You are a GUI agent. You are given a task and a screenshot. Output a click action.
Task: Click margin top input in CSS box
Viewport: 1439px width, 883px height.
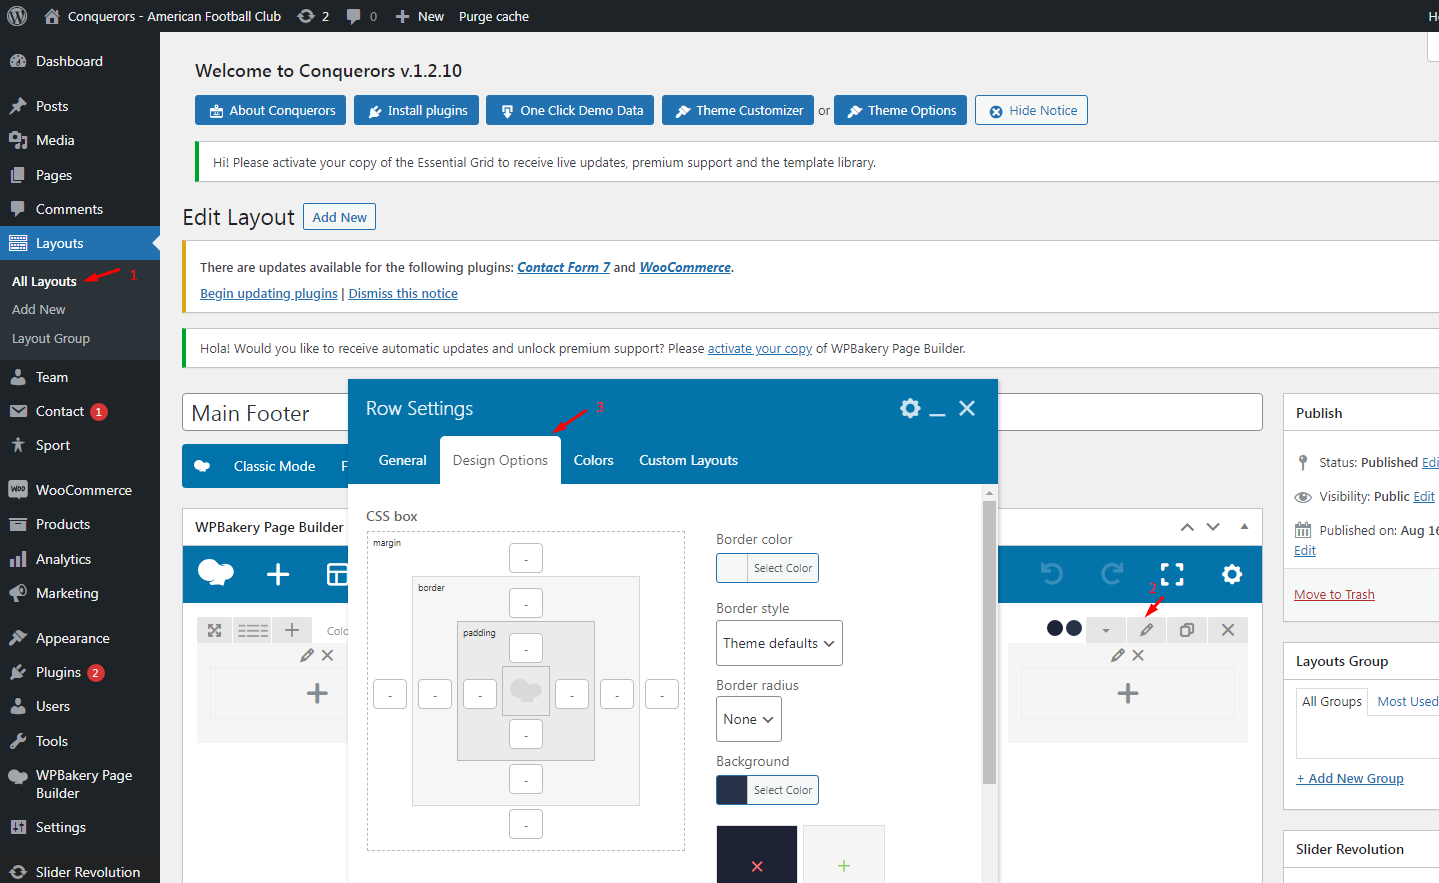[526, 558]
